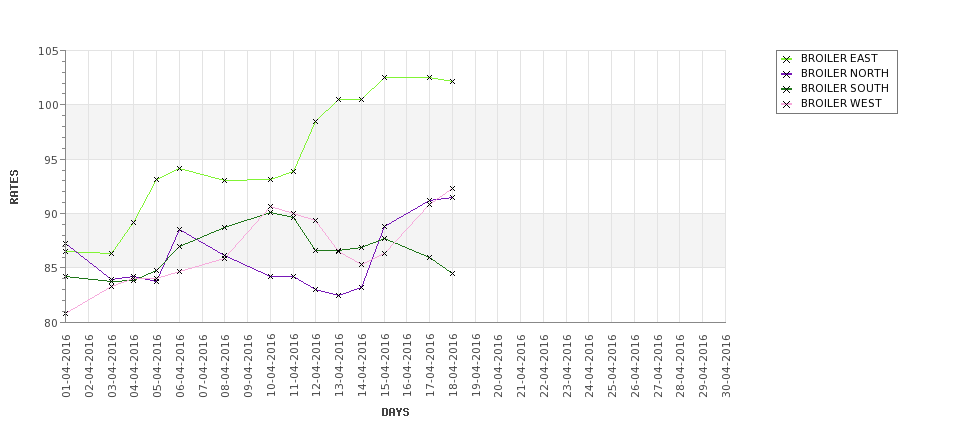
Task: Select the BROILER EAST legend label
Action: 839,58
